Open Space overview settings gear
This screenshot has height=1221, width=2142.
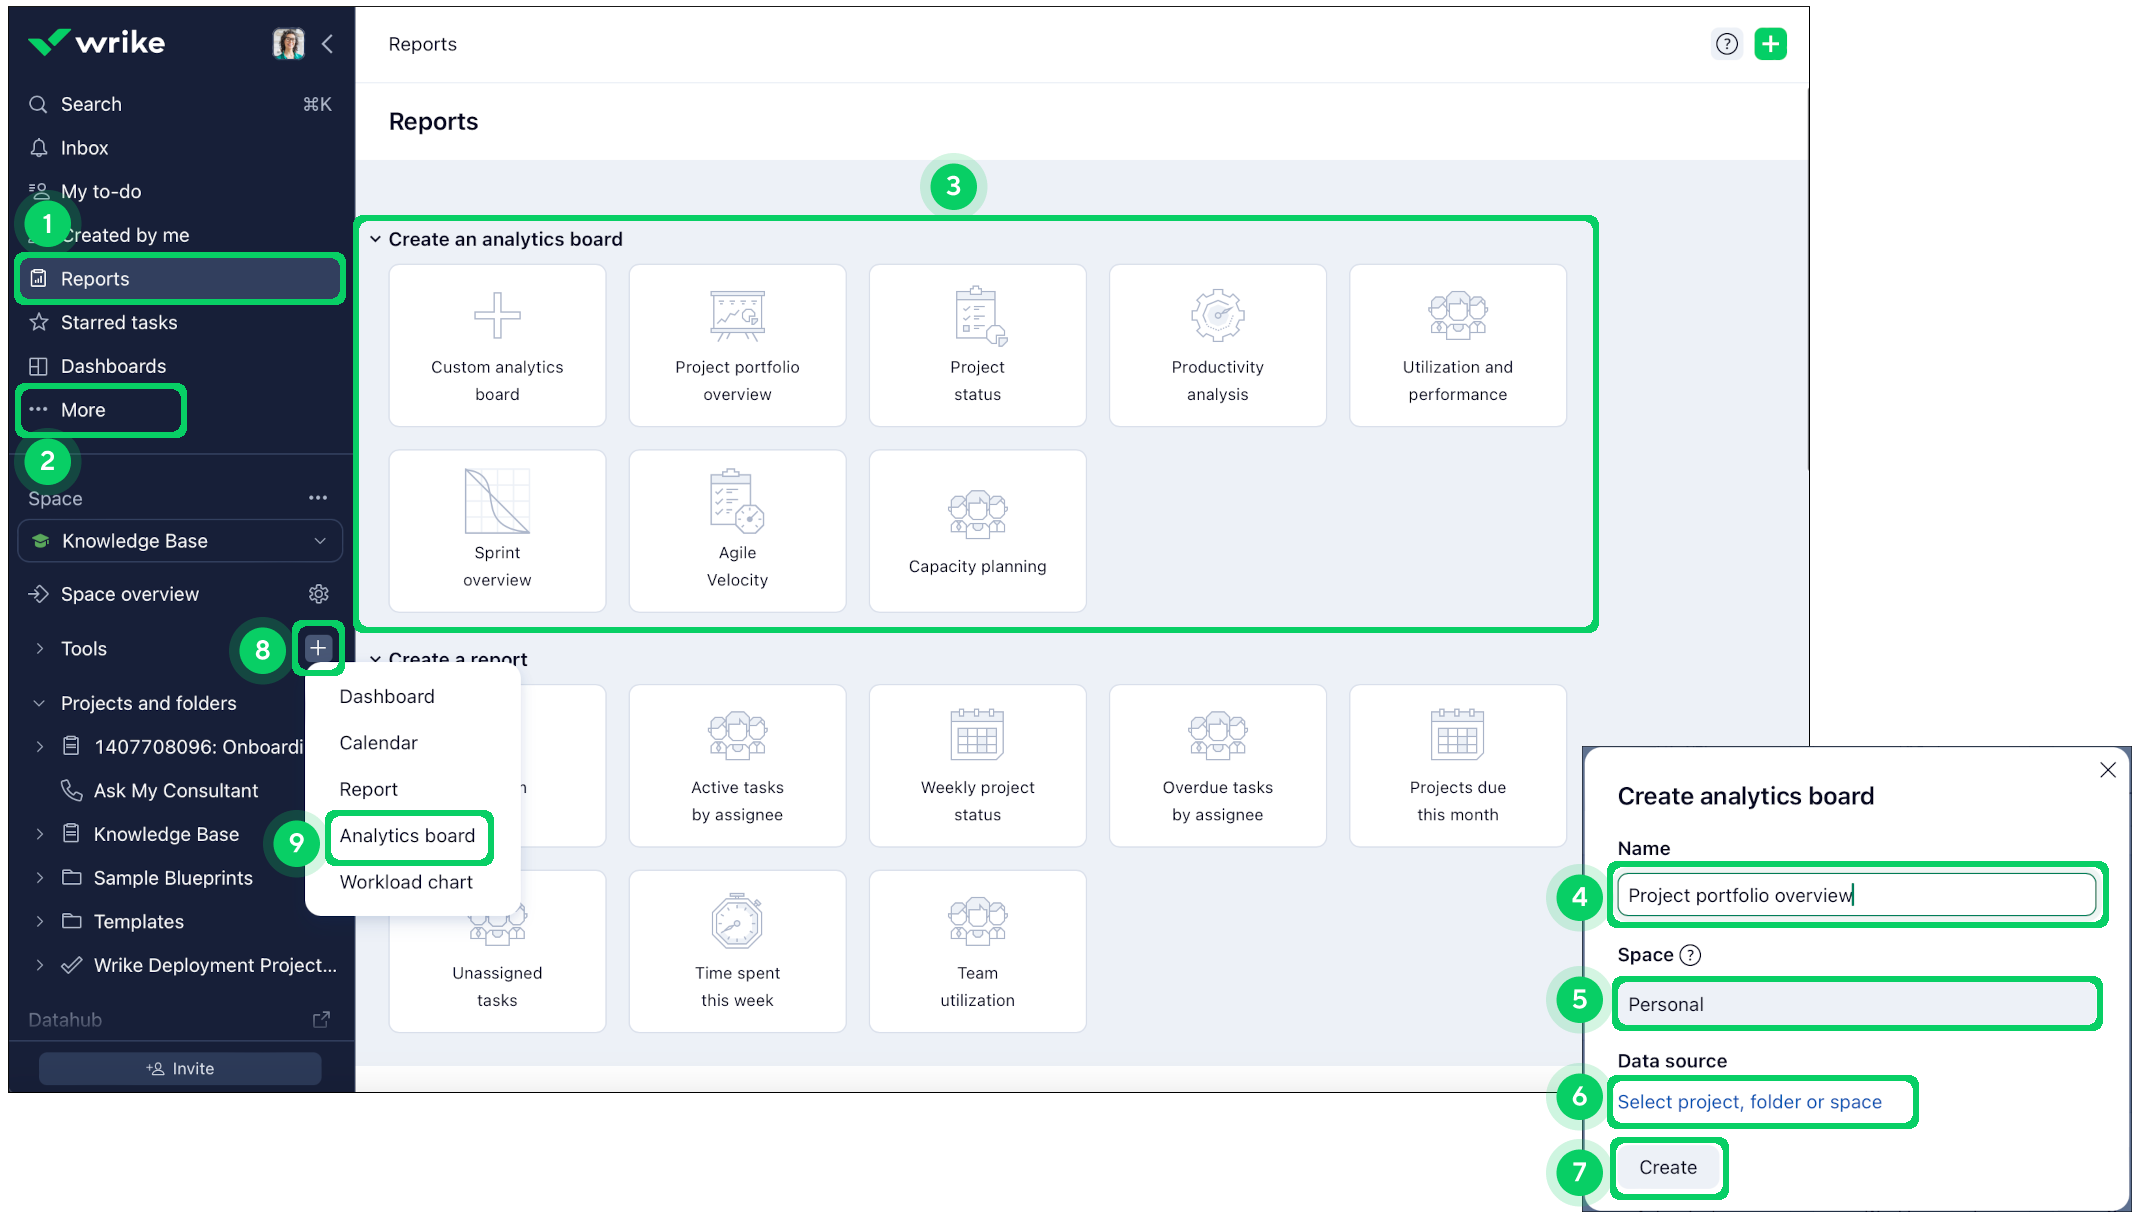click(319, 594)
